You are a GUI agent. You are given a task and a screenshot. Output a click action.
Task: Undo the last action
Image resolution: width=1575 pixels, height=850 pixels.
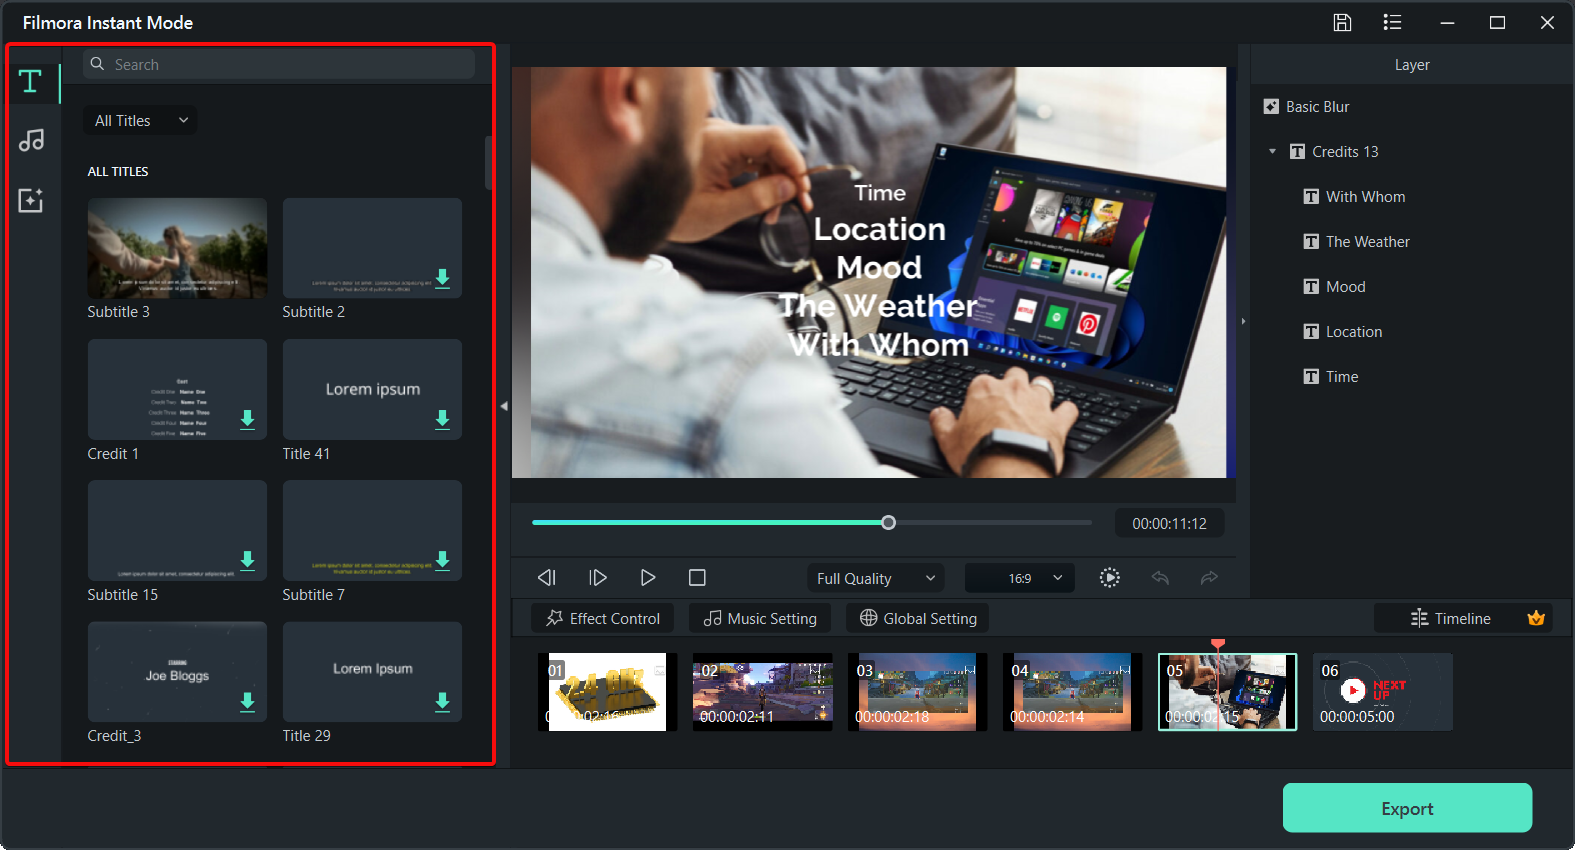(1160, 578)
